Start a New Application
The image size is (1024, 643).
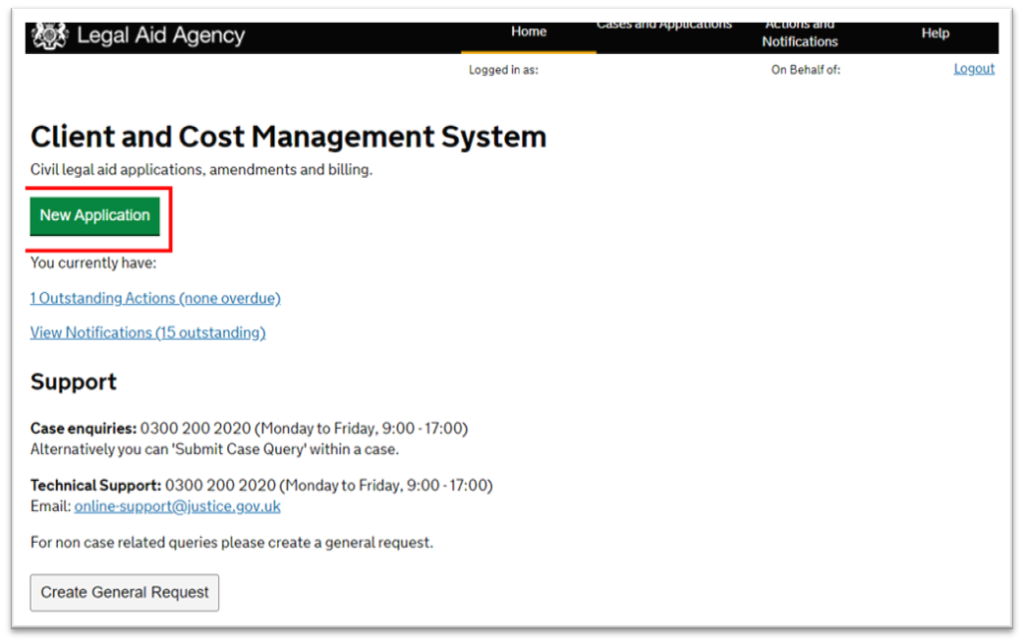coord(95,216)
